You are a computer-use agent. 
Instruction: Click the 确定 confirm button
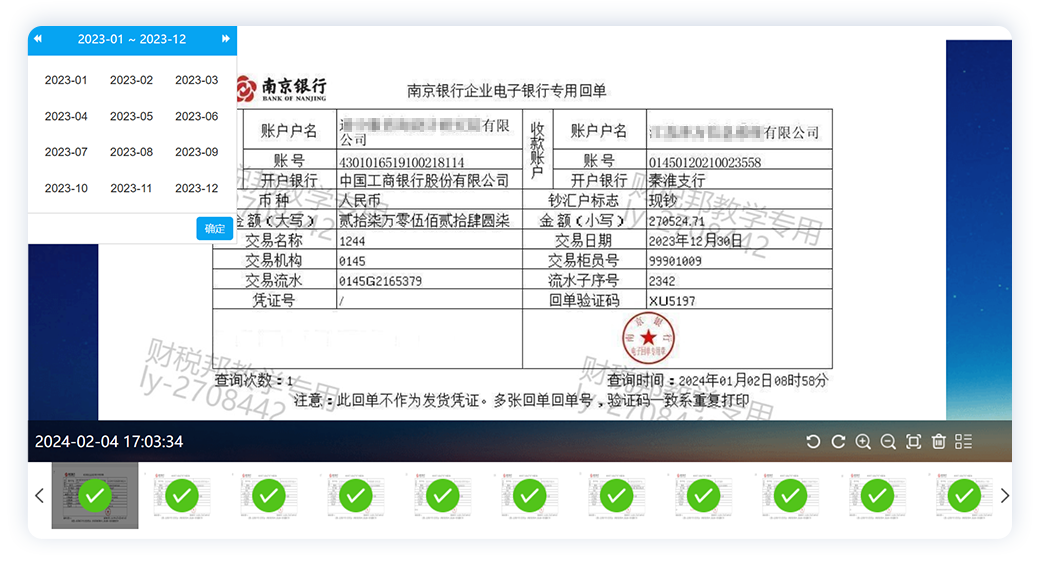pos(214,229)
